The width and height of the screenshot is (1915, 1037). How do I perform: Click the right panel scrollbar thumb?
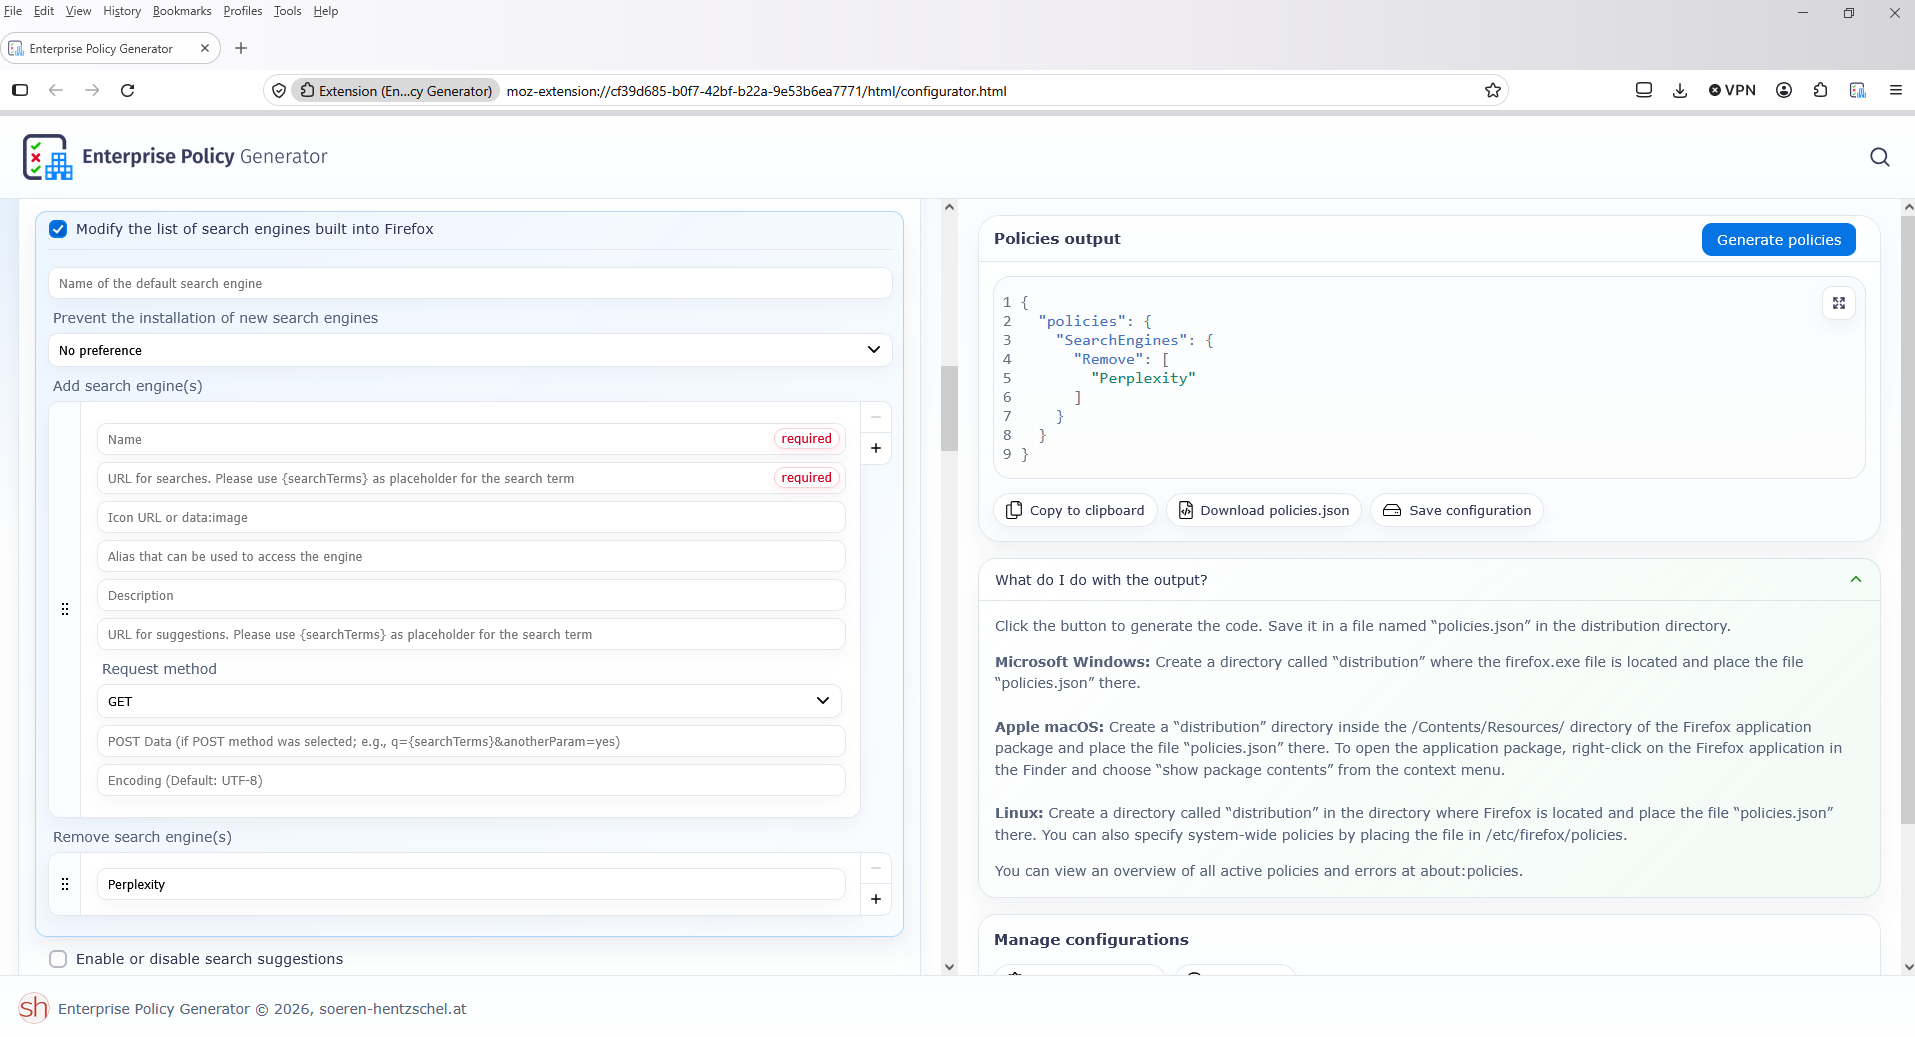(x=1908, y=520)
